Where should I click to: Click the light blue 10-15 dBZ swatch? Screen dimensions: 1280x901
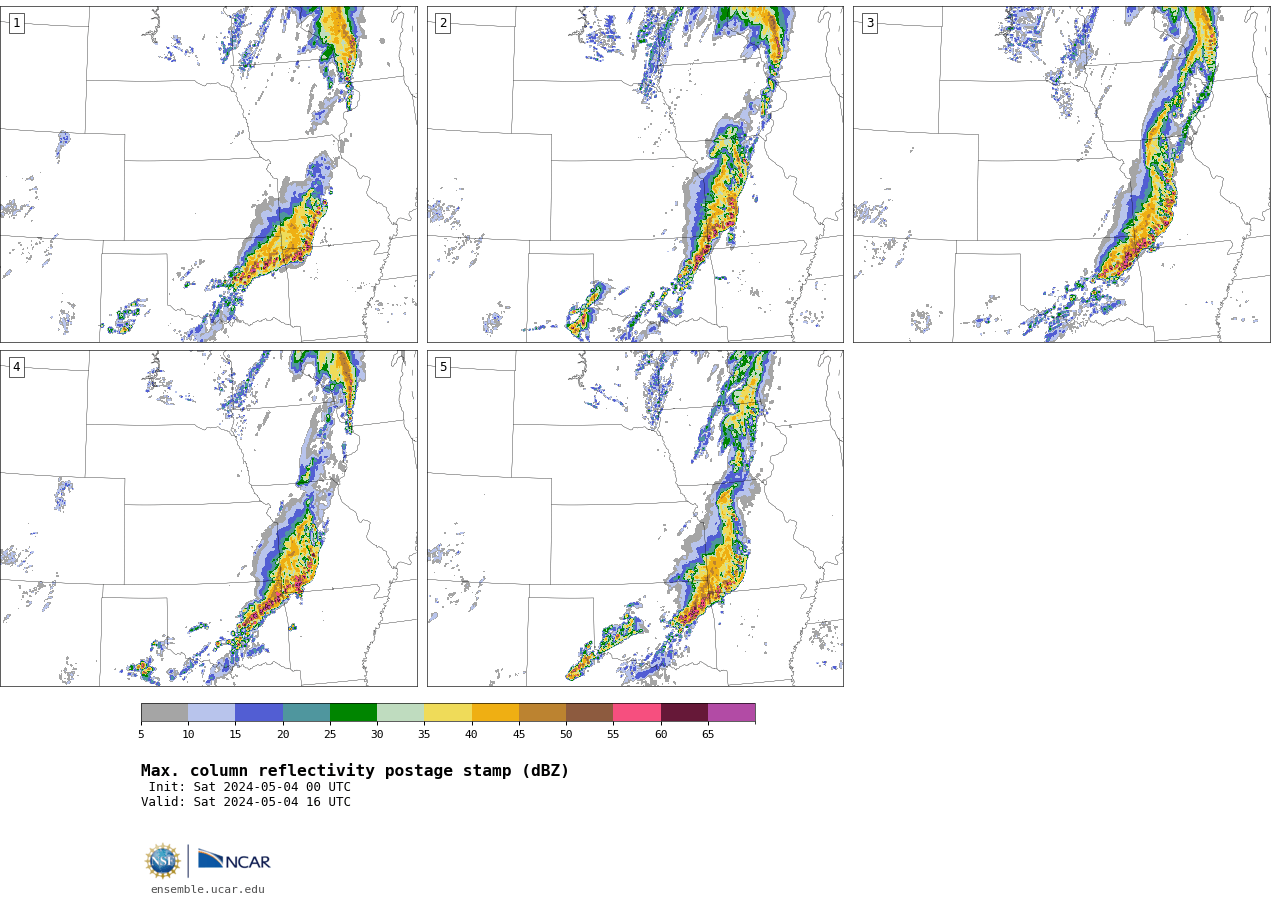pos(212,712)
